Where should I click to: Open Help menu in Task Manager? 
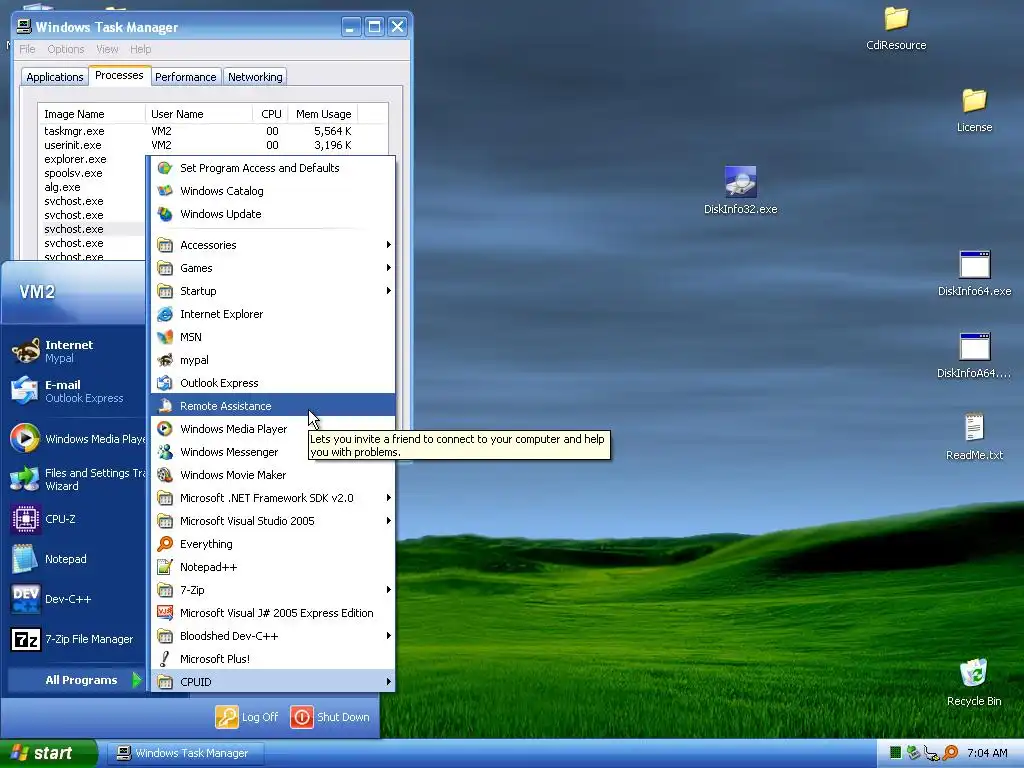140,49
